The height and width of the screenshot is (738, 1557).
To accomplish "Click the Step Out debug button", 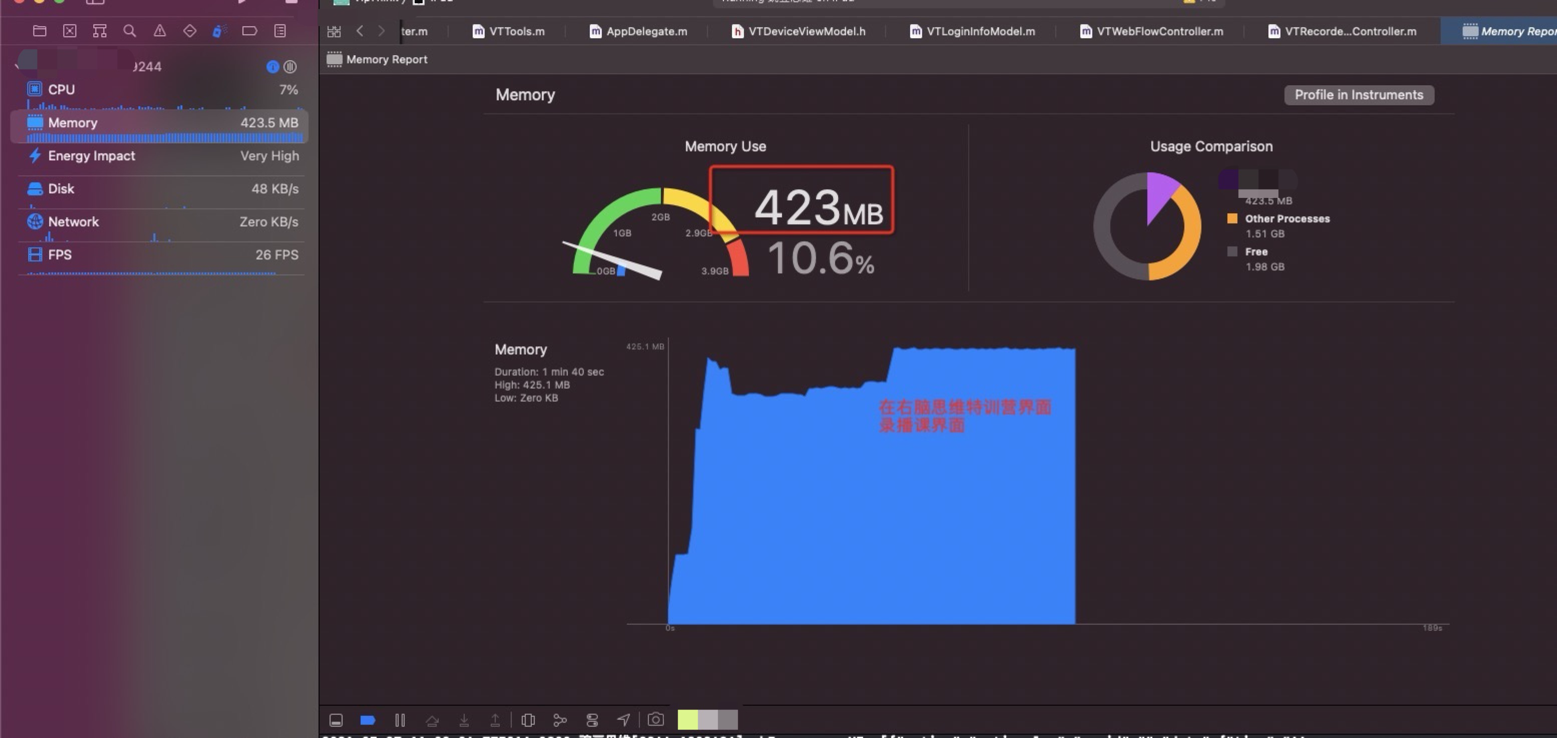I will coord(495,720).
